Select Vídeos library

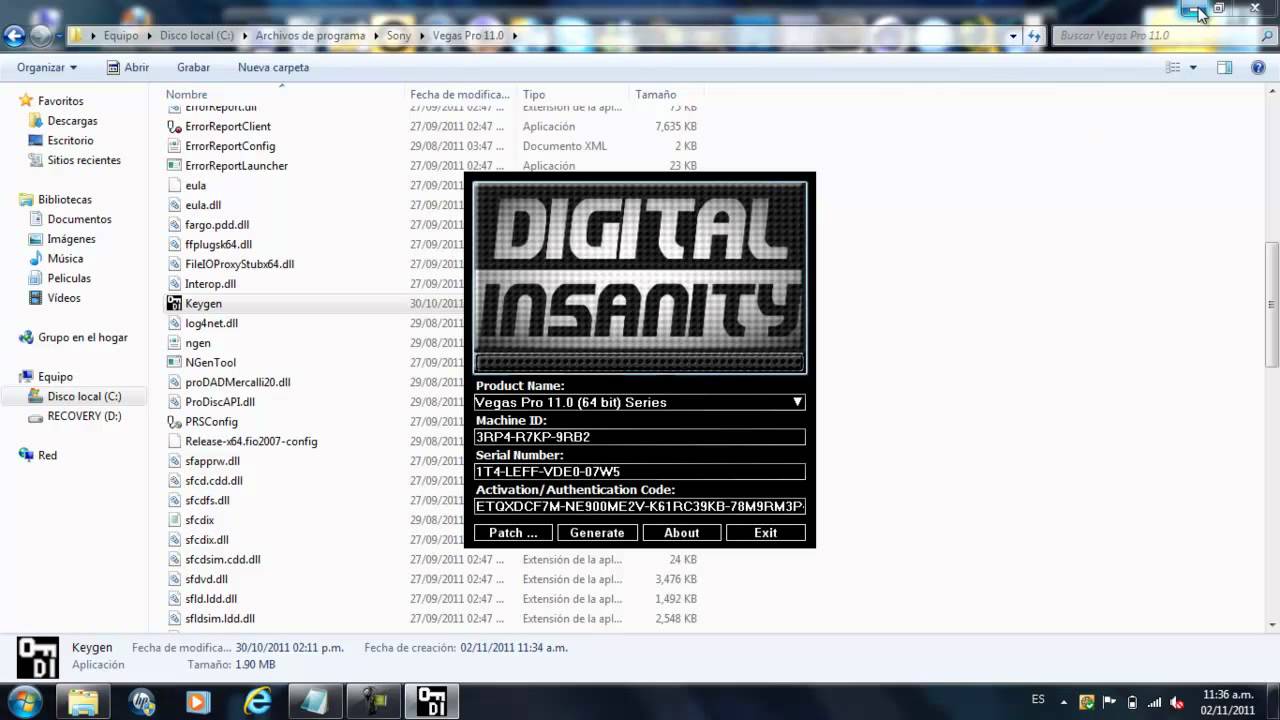[64, 298]
